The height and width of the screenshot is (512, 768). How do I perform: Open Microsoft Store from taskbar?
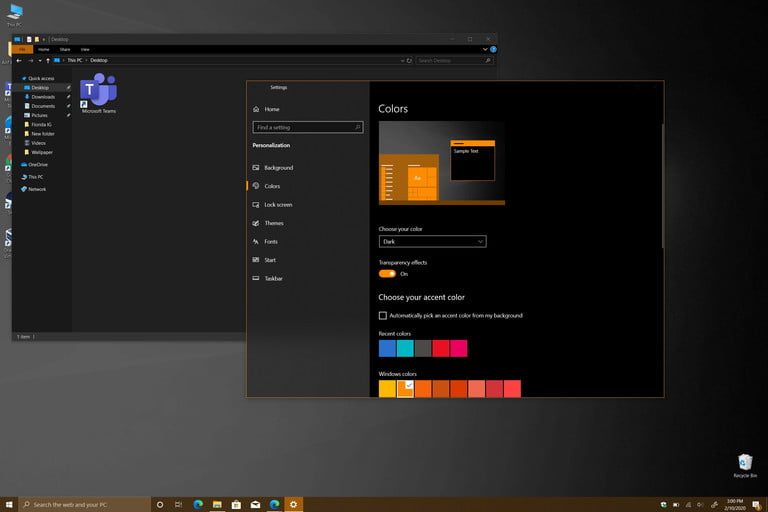236,504
